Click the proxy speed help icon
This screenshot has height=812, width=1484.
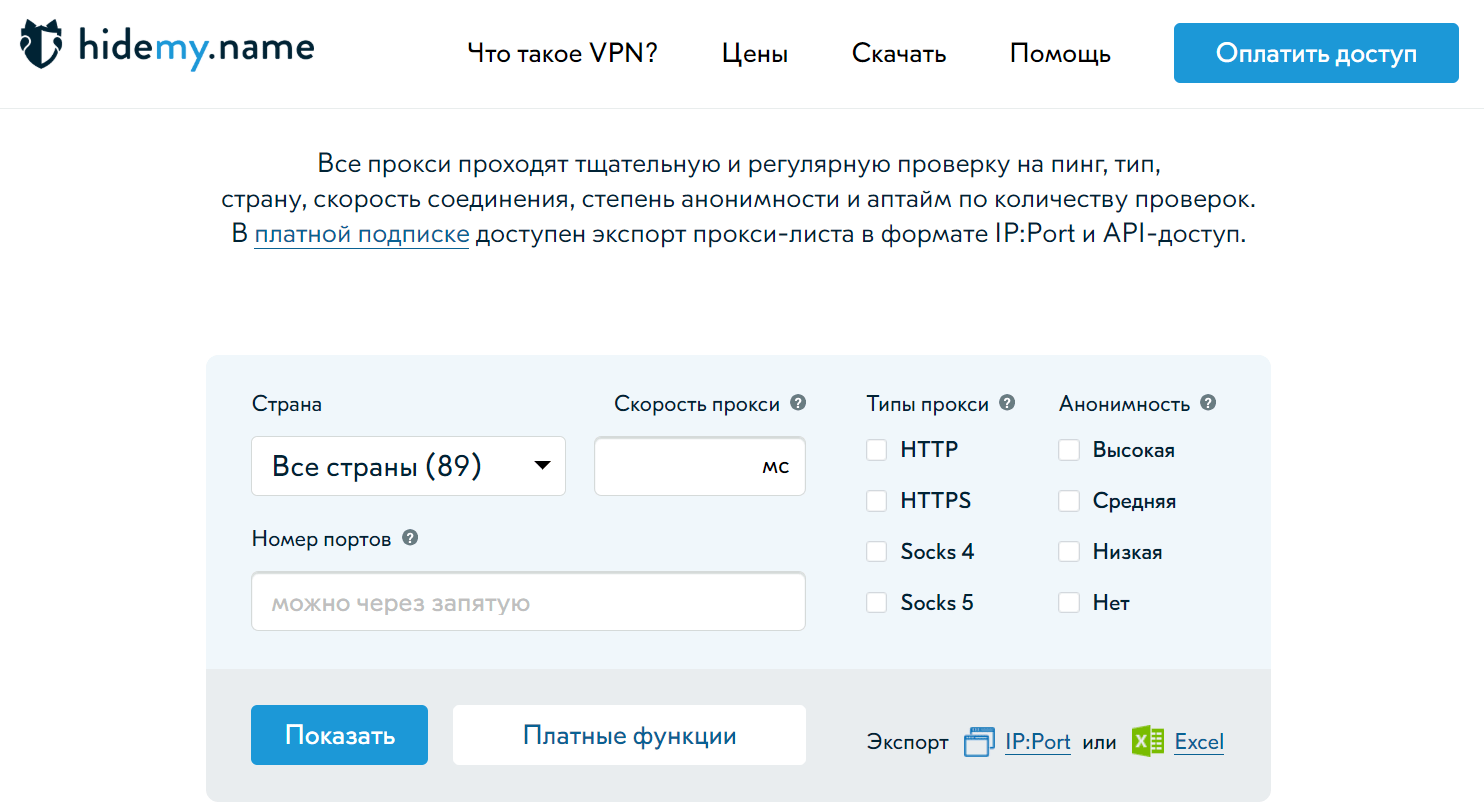coord(798,403)
